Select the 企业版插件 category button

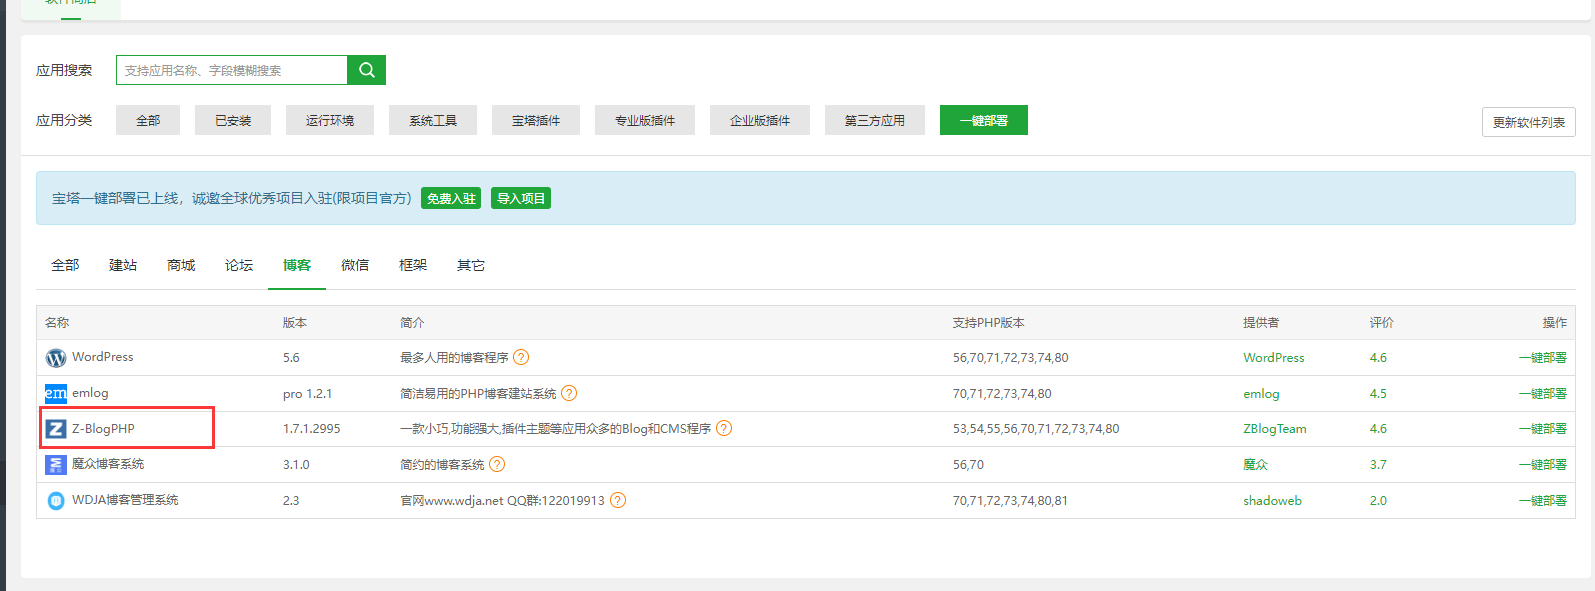point(760,120)
